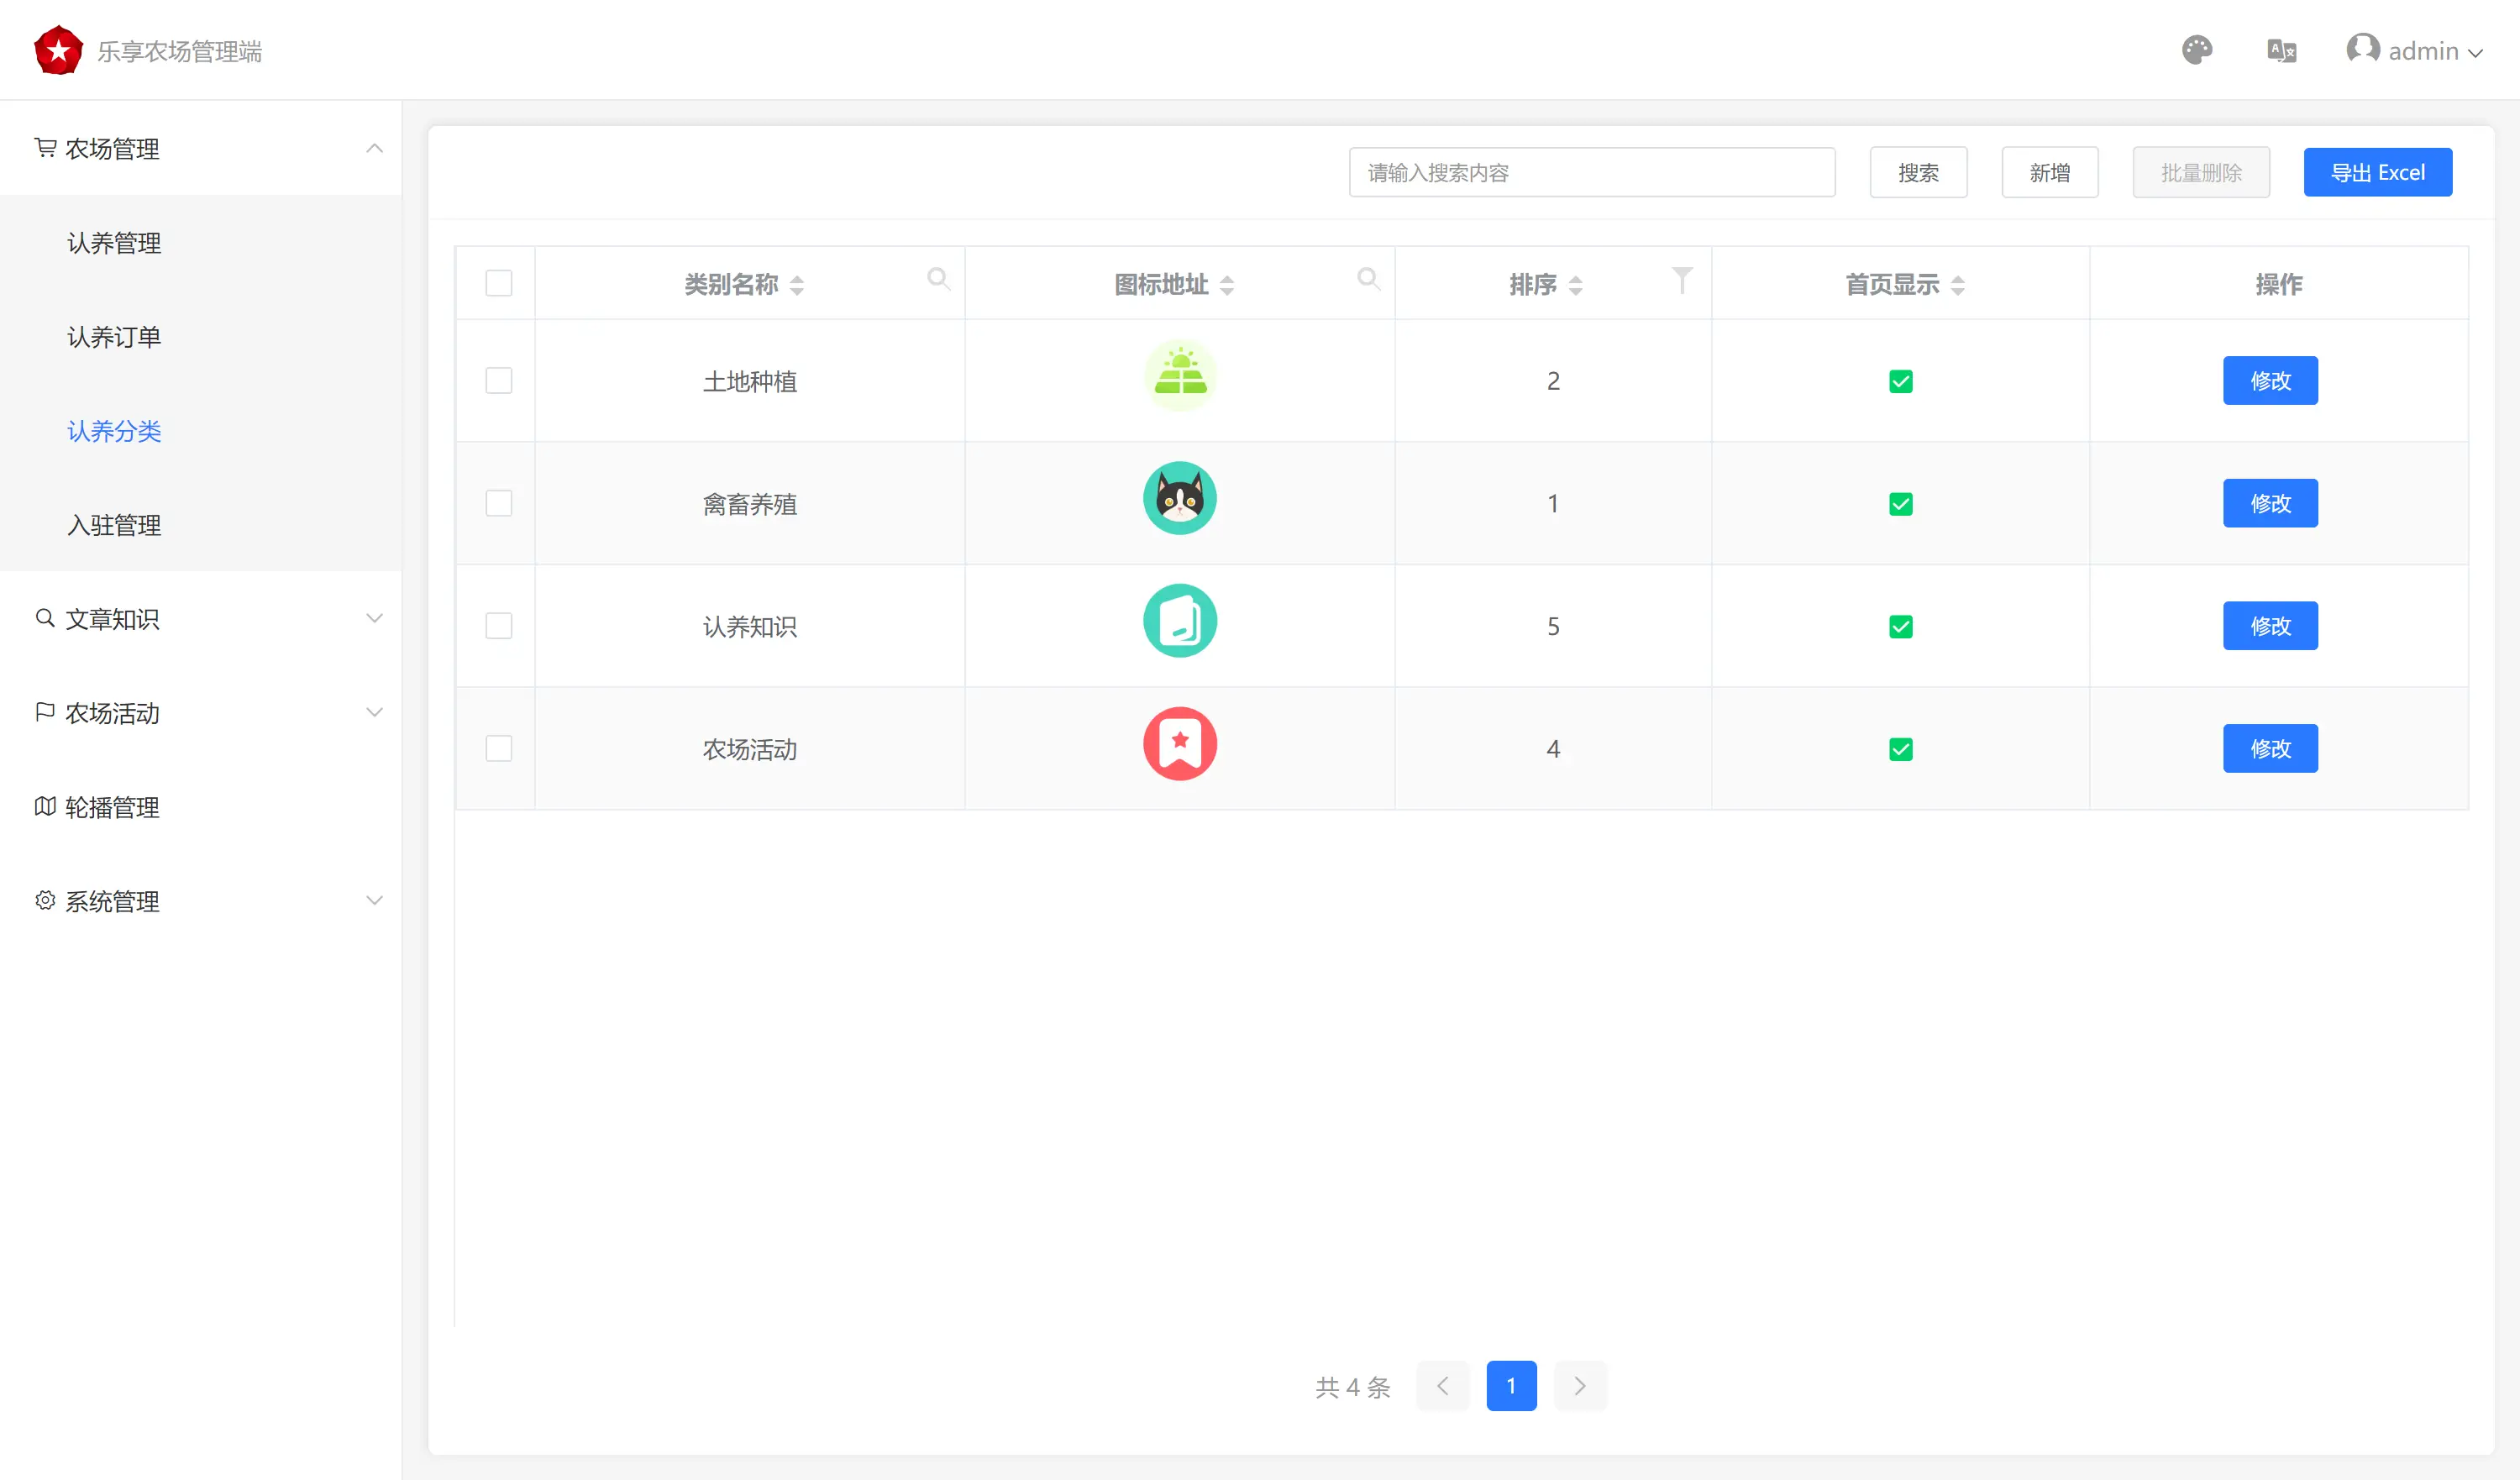The width and height of the screenshot is (2520, 1480).
Task: Click the 土地种植 green field icon
Action: 1180,376
